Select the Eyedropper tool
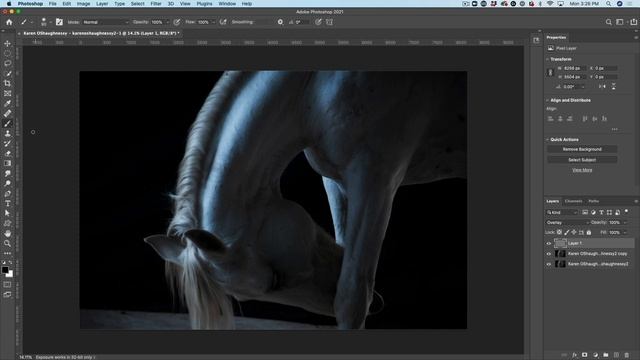This screenshot has height=360, width=640. click(7, 103)
